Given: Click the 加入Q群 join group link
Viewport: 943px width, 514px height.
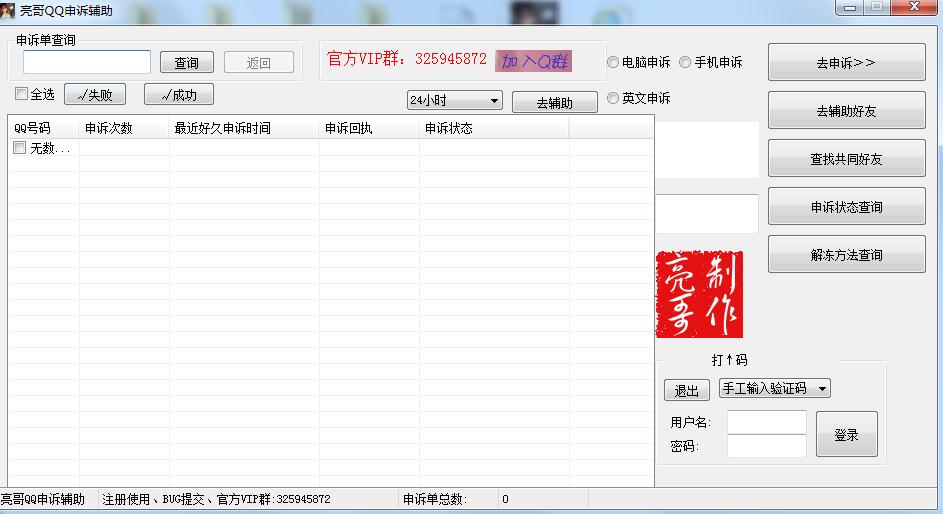Looking at the screenshot, I should tap(533, 61).
